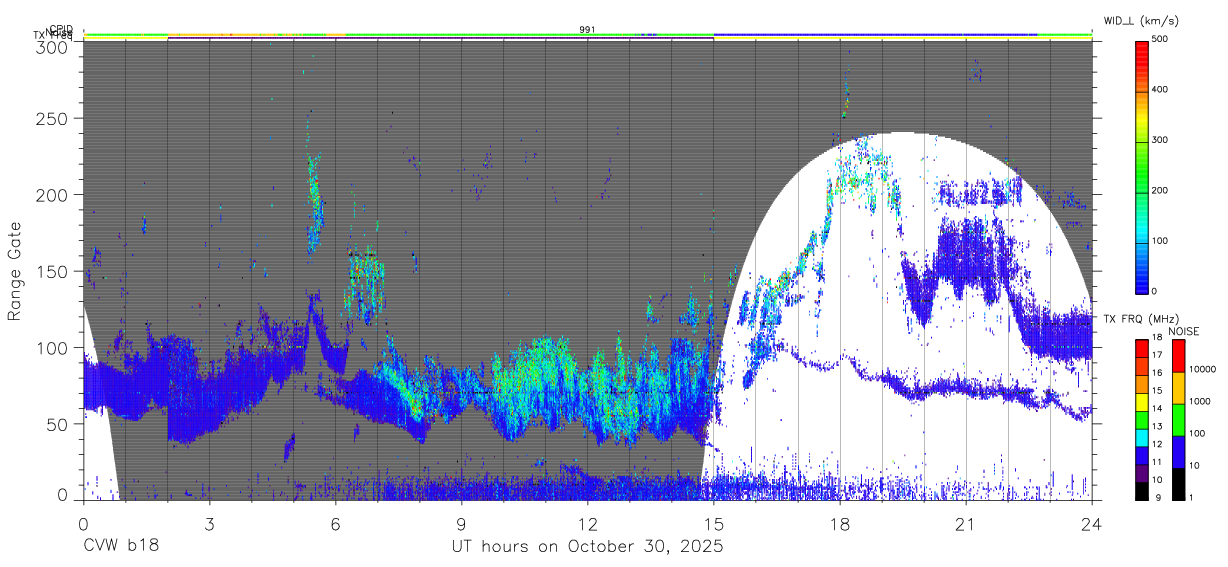
Task: Click the '300' range gate tick label
Action: point(52,47)
